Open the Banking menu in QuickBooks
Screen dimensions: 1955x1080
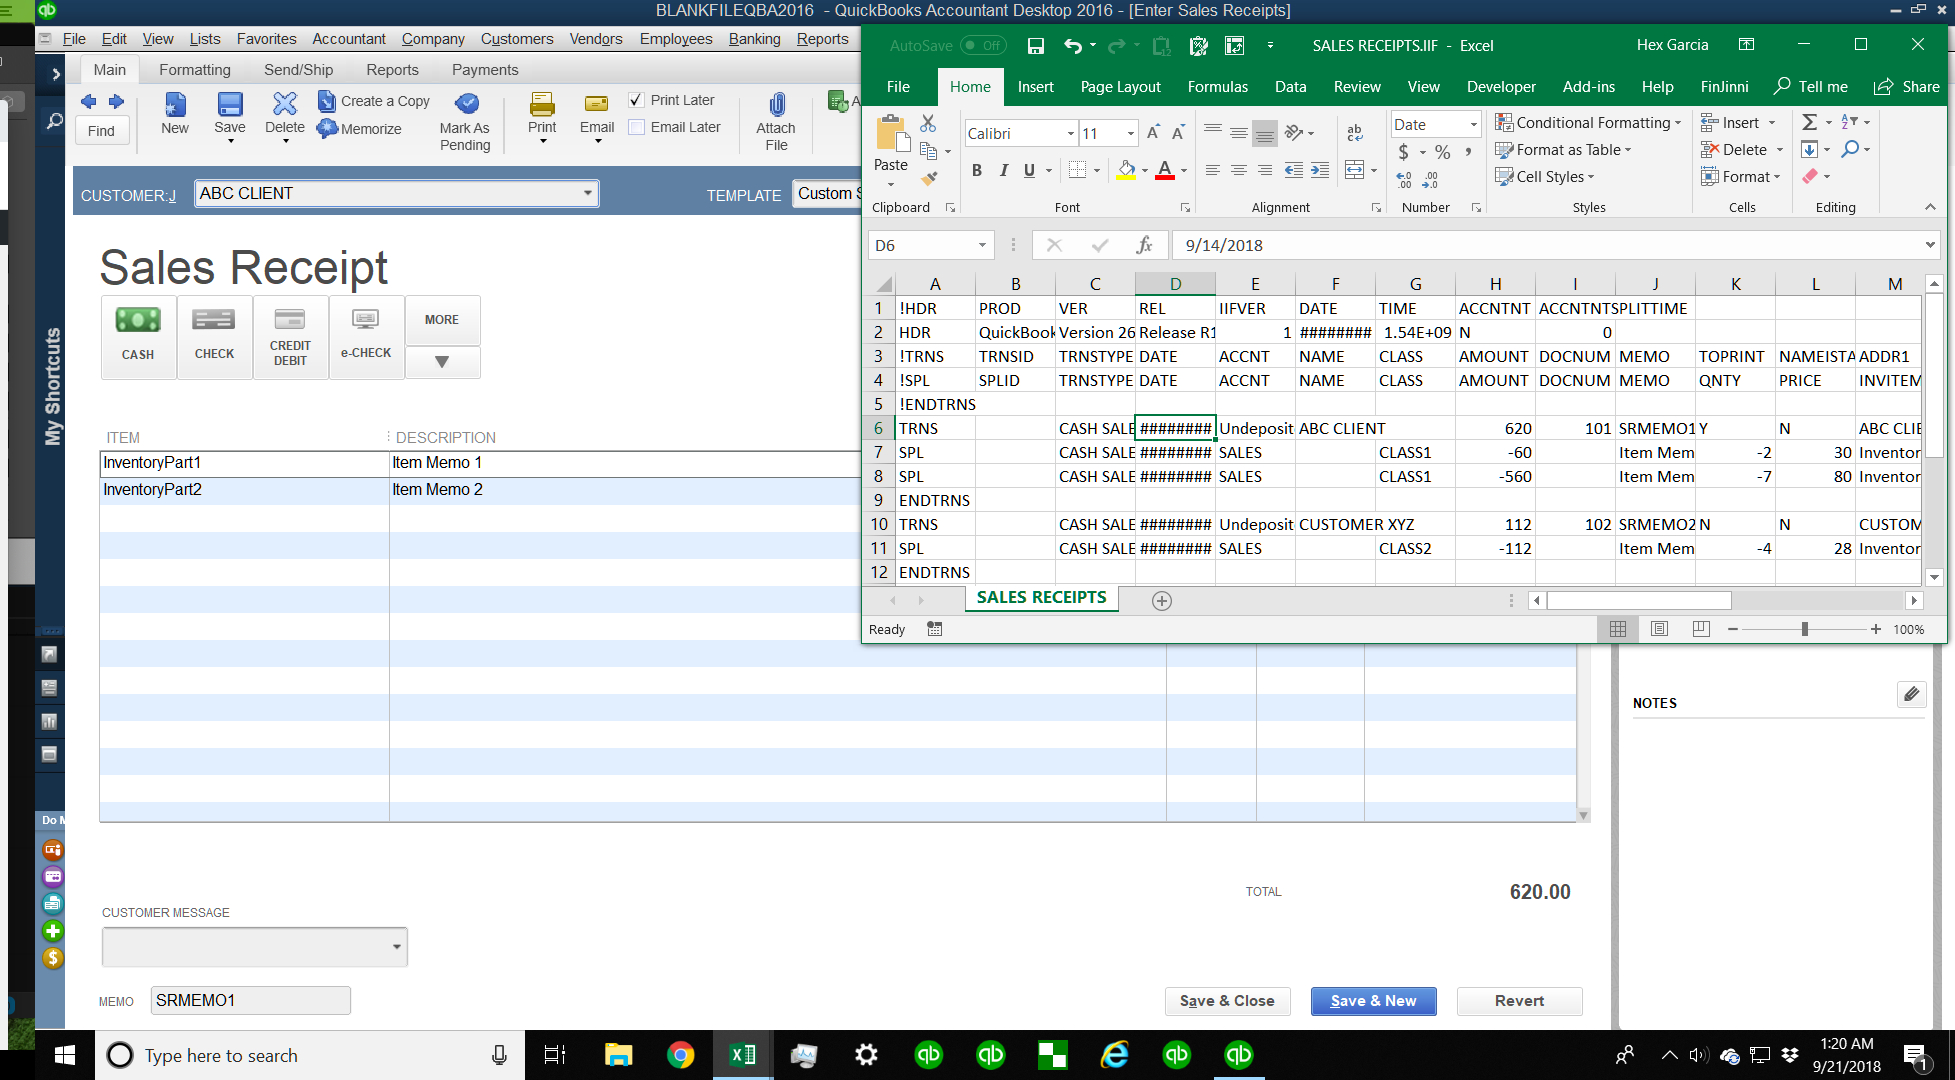(x=754, y=39)
